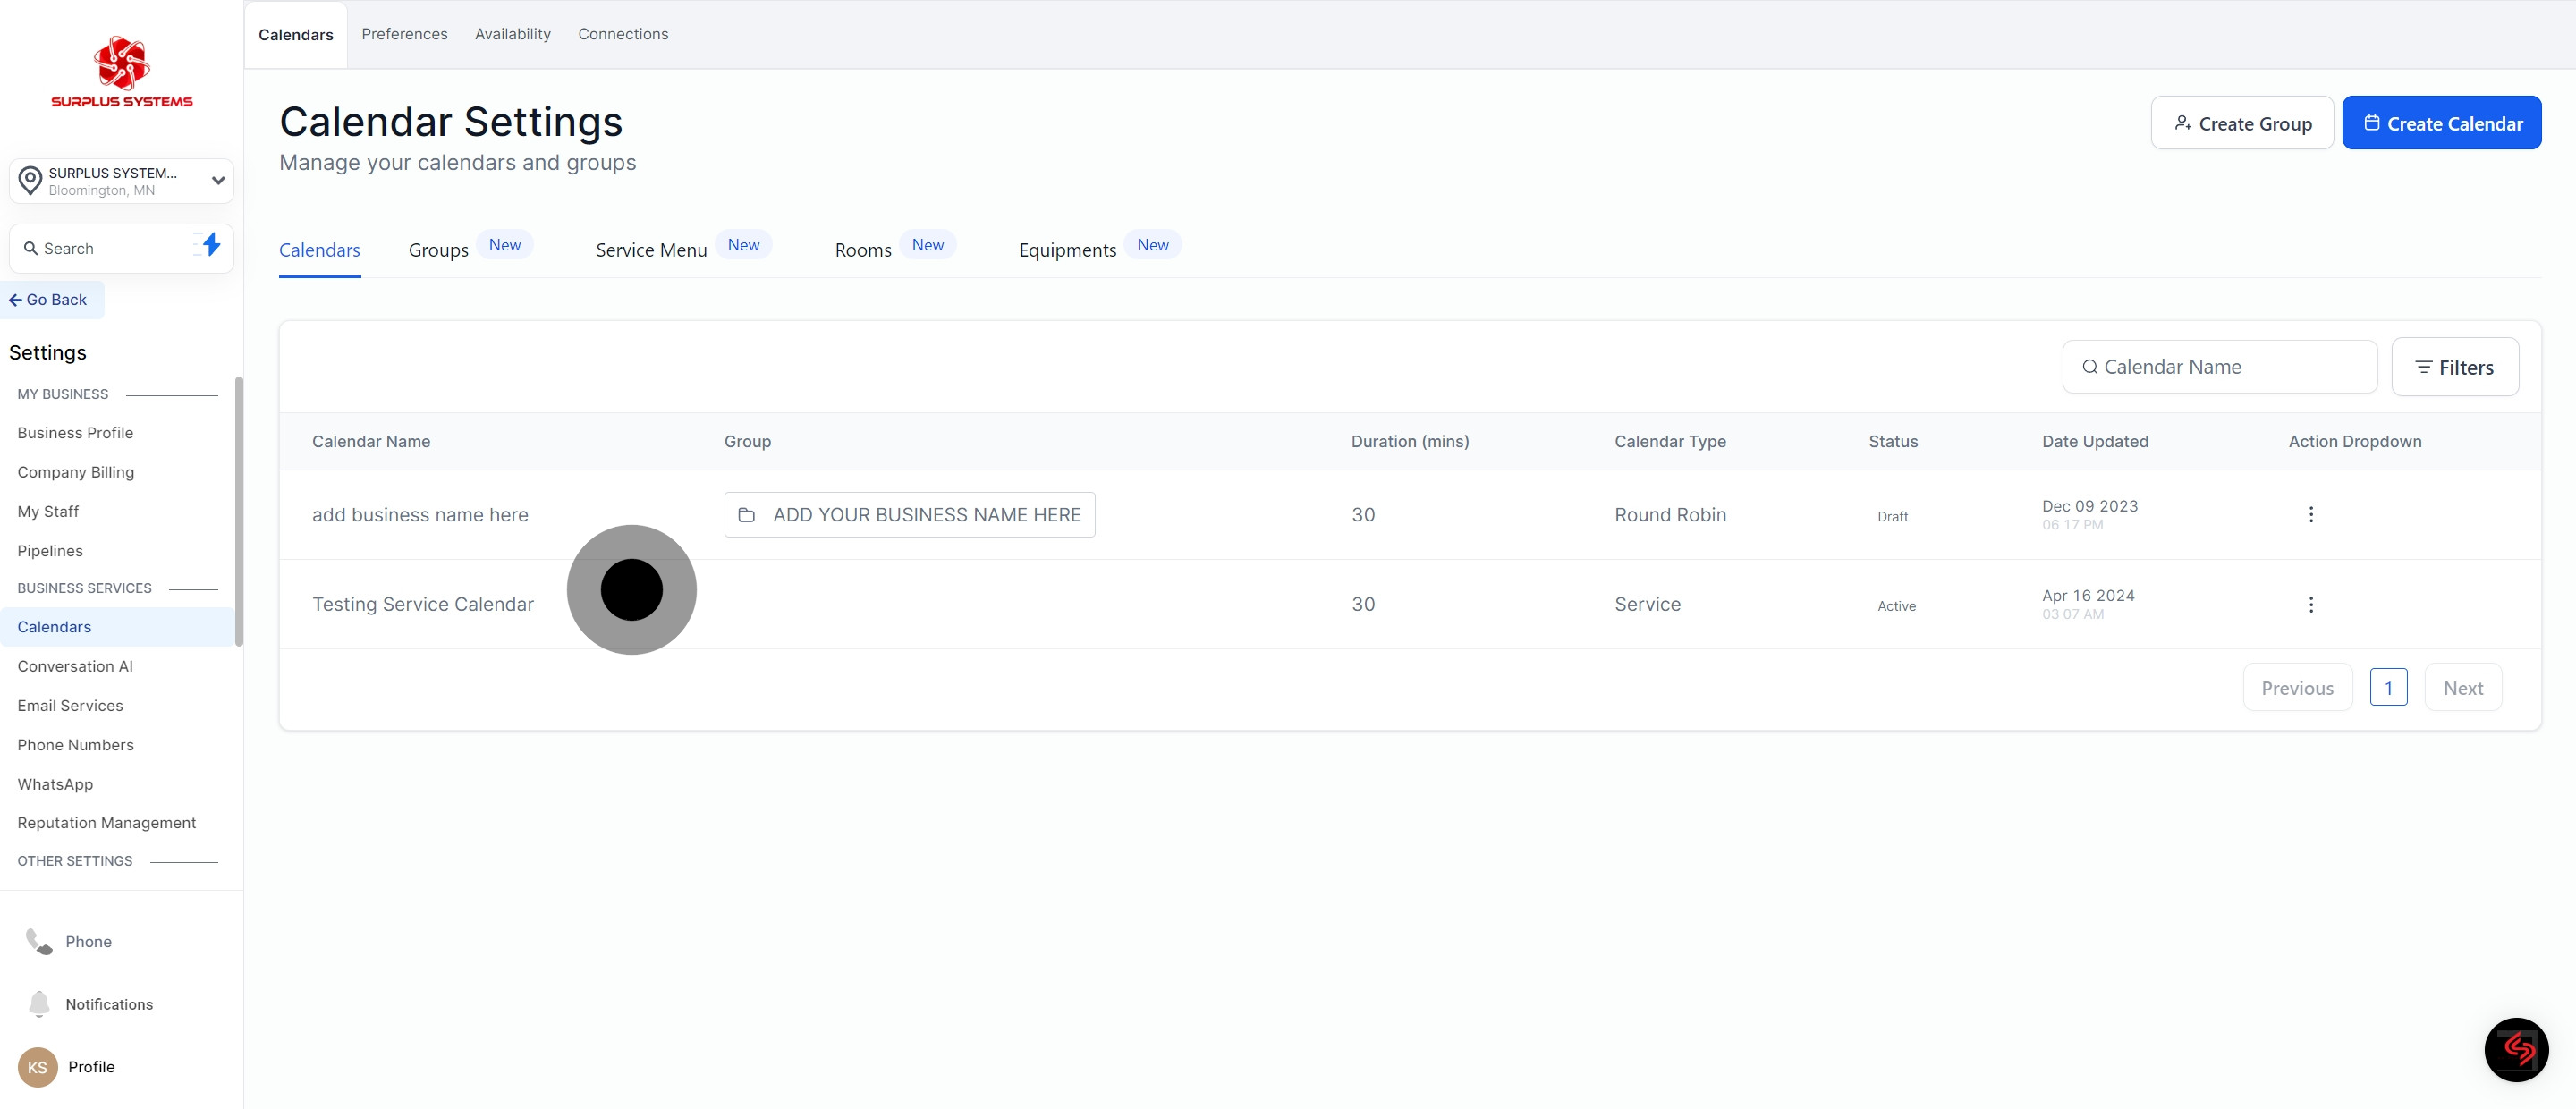Image resolution: width=2576 pixels, height=1109 pixels.
Task: Open three-dot menu for Testing Service Calendar
Action: (x=2310, y=605)
